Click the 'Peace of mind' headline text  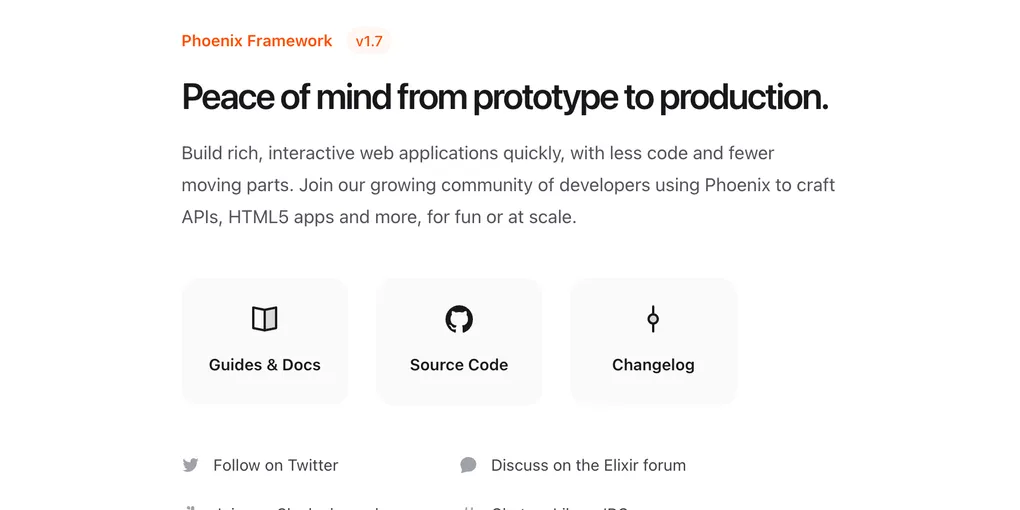[x=505, y=97]
